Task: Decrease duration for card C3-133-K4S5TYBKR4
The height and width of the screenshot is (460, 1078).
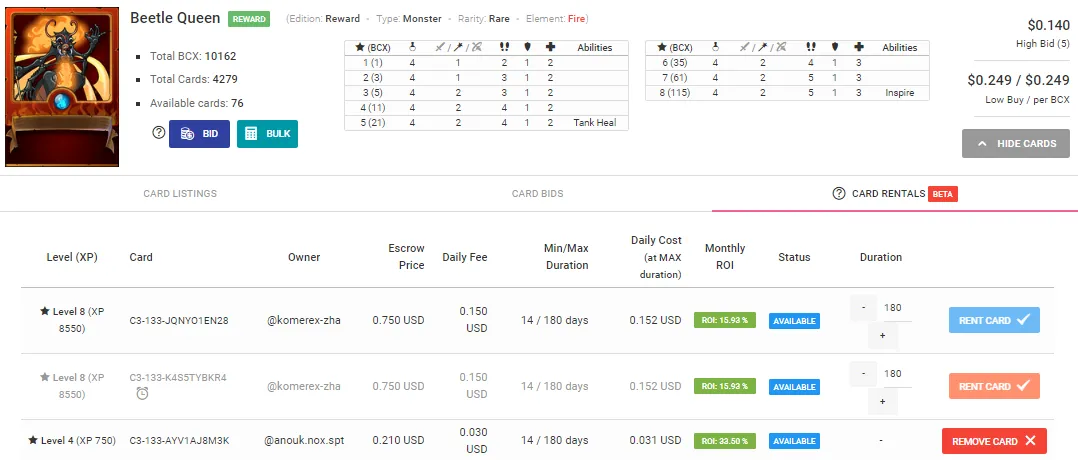Action: click(864, 374)
